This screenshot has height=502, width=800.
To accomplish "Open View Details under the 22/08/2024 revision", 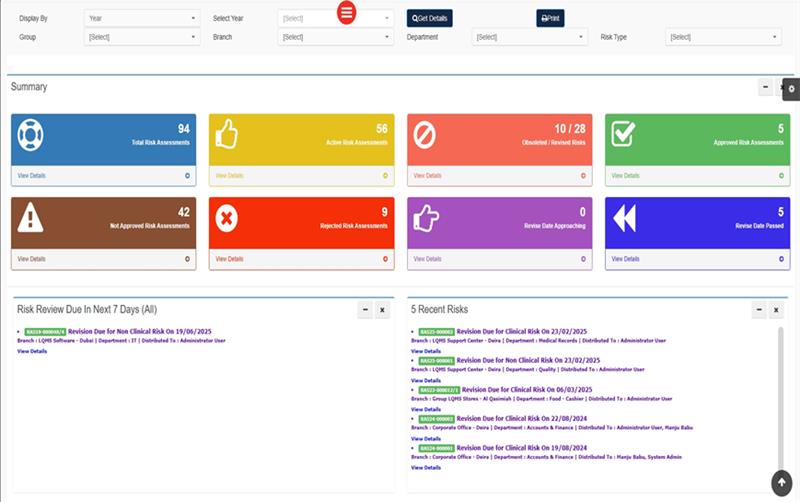I will [x=426, y=439].
